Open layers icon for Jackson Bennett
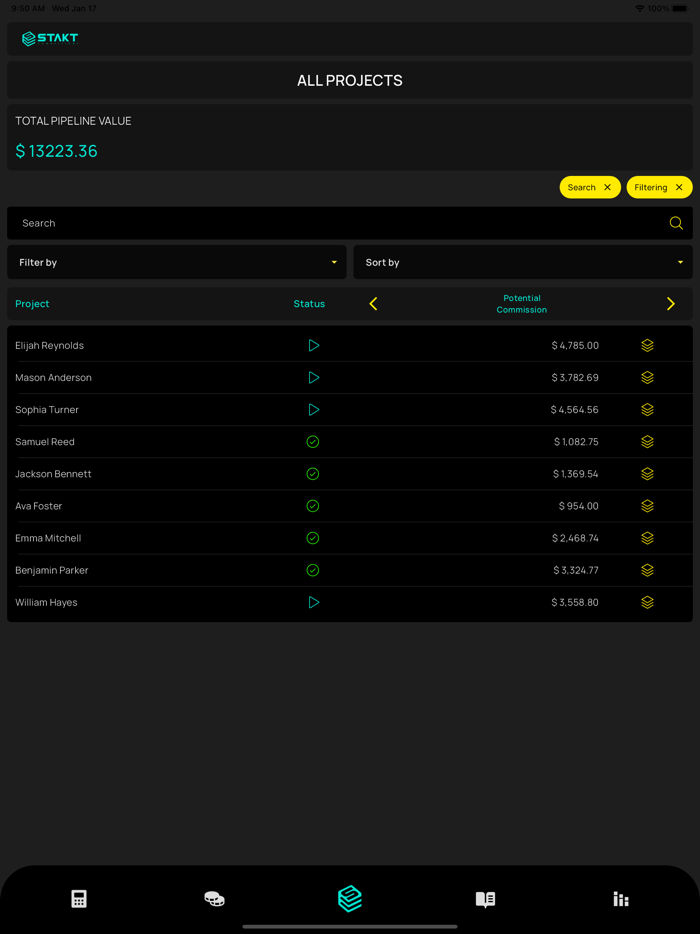The image size is (700, 934). tap(648, 474)
